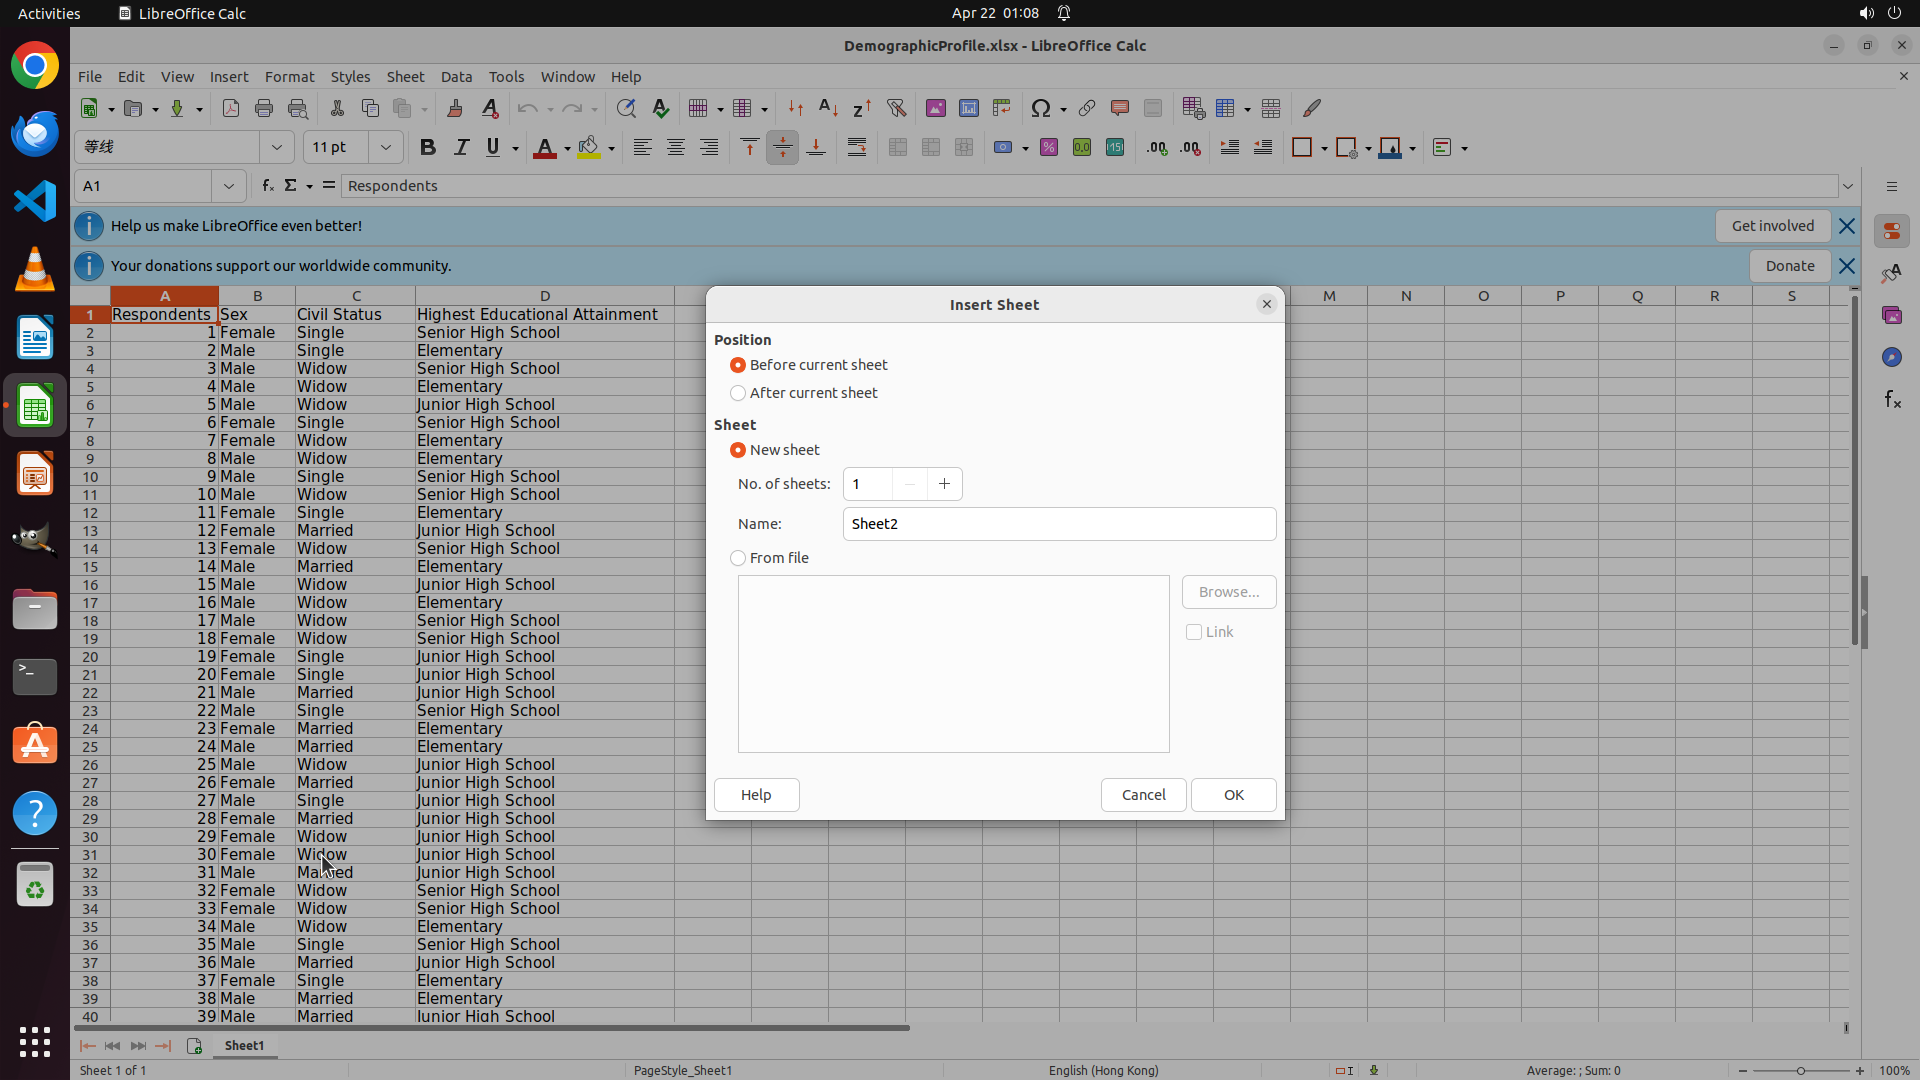Expand the Name Box dropdown arrow

(229, 186)
